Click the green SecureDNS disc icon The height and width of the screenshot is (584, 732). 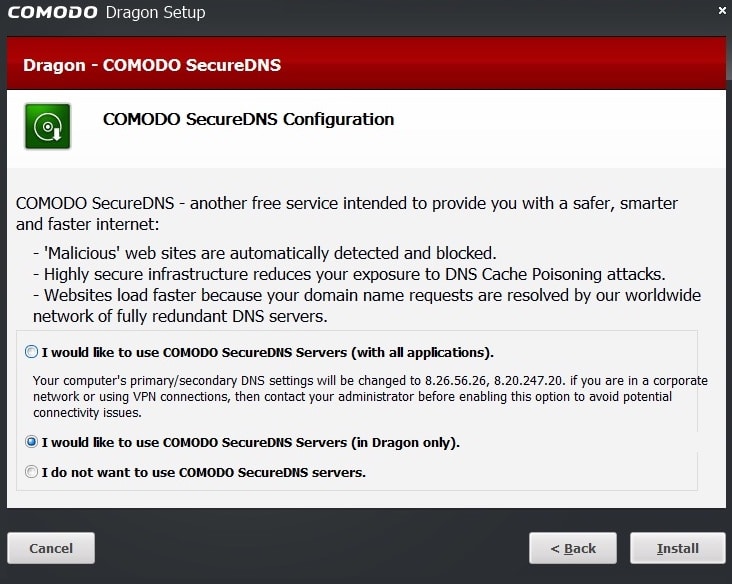click(48, 127)
